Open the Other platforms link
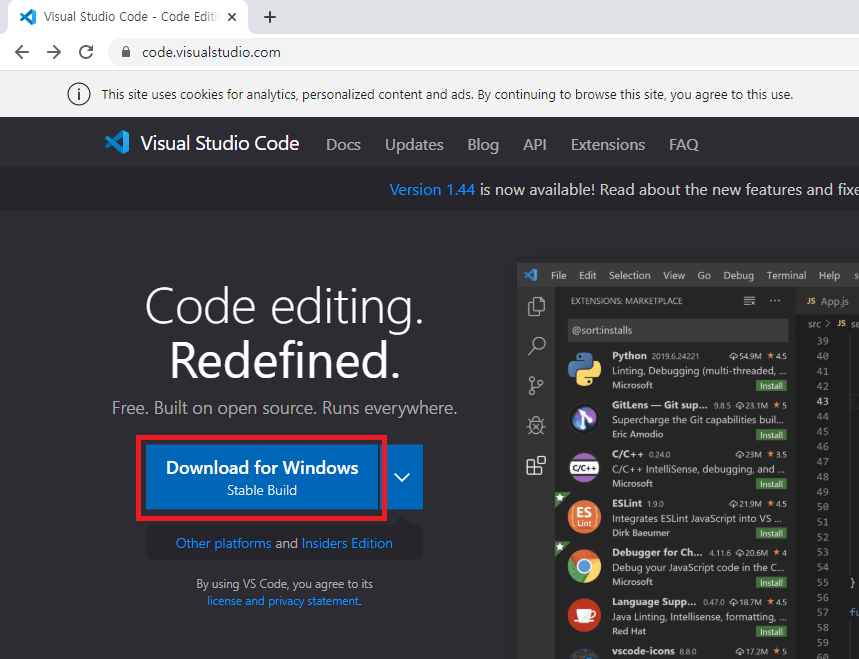859x659 pixels. (224, 543)
